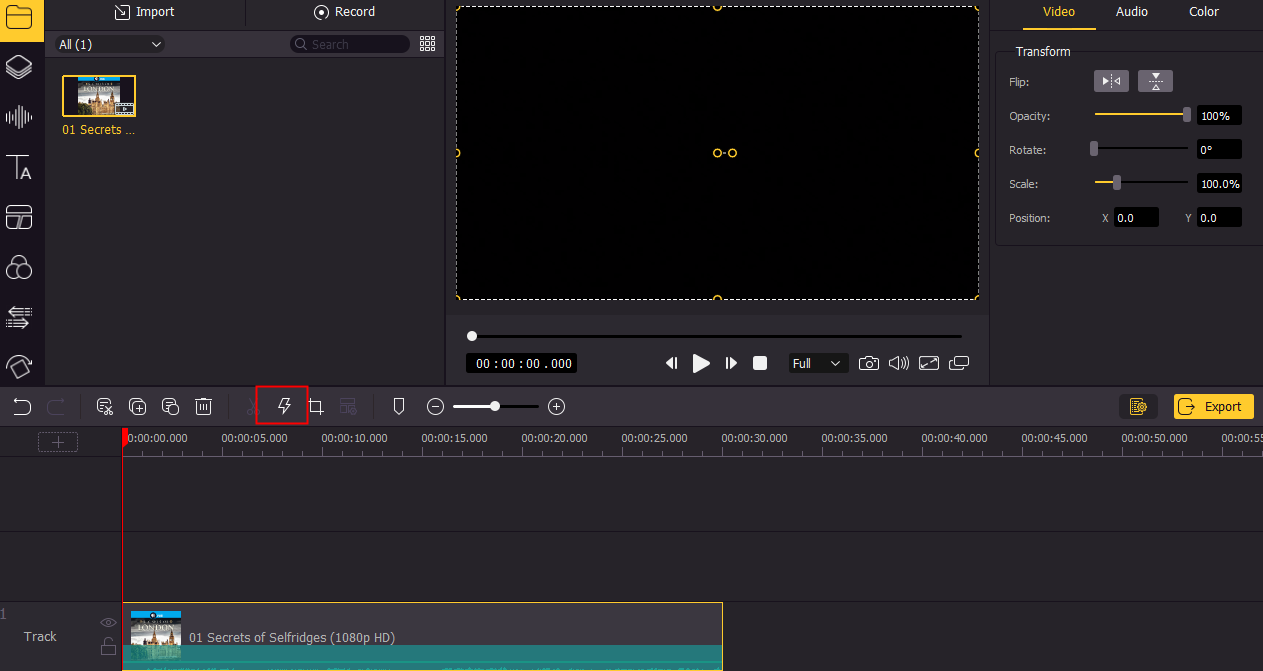Click the Opacity 100% value field

(1219, 115)
